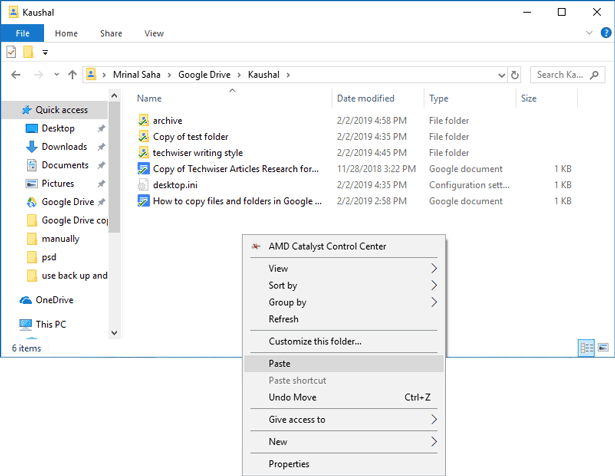Switch to Large icons view in status bar
This screenshot has height=476, width=615.
click(603, 347)
